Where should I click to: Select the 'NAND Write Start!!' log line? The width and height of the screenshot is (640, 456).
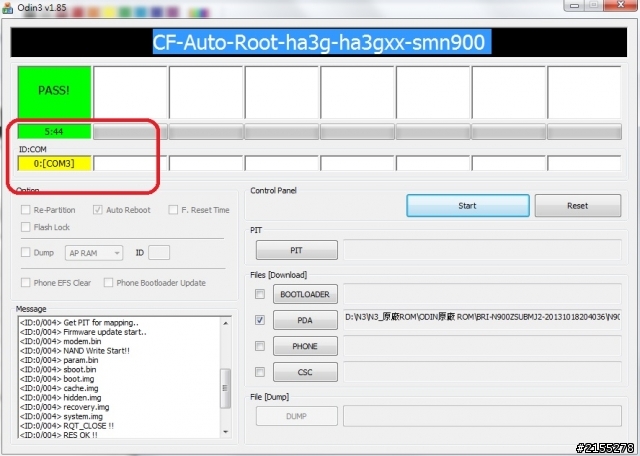click(x=75, y=351)
